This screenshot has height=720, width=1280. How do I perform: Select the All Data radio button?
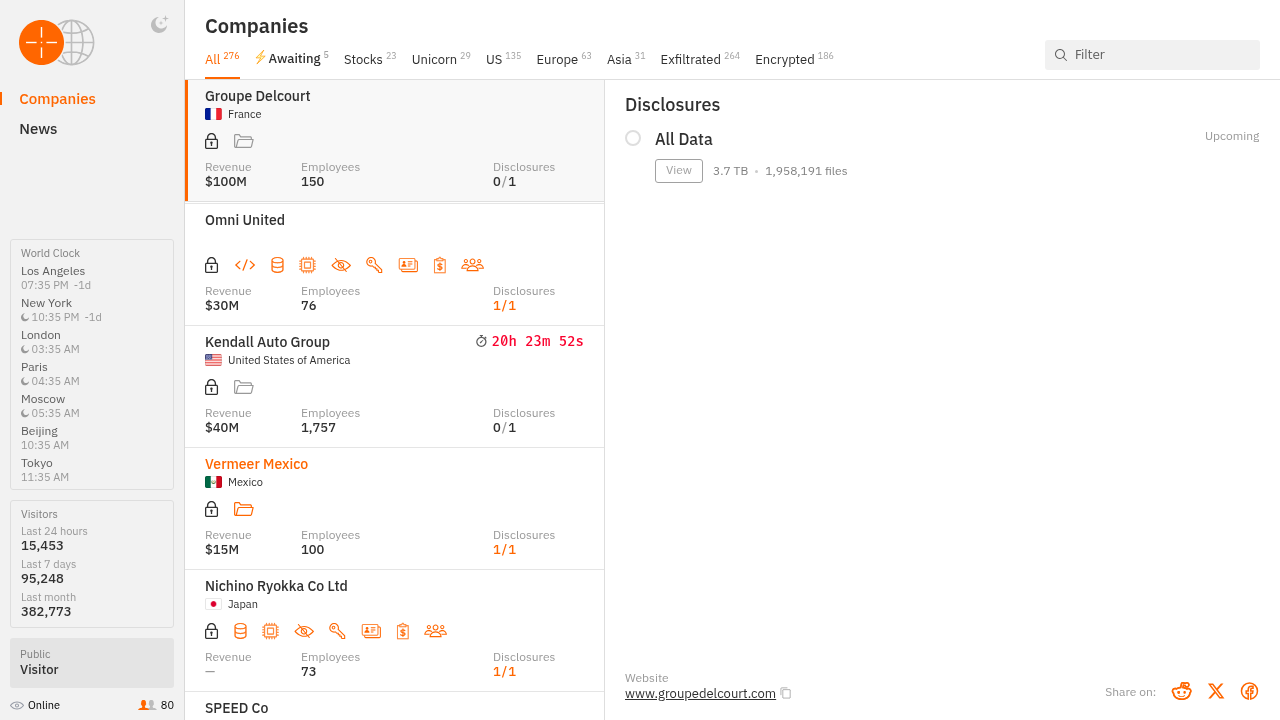point(633,138)
